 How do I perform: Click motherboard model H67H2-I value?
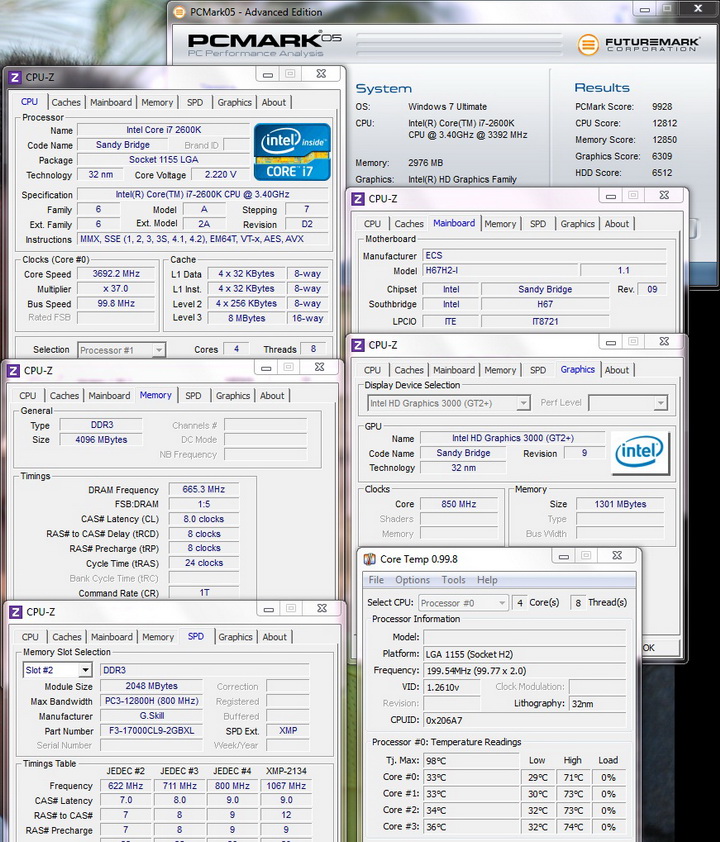pyautogui.click(x=500, y=271)
